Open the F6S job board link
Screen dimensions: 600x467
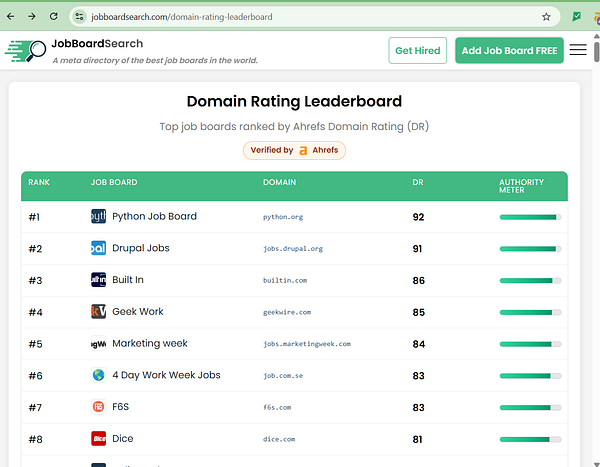[121, 407]
